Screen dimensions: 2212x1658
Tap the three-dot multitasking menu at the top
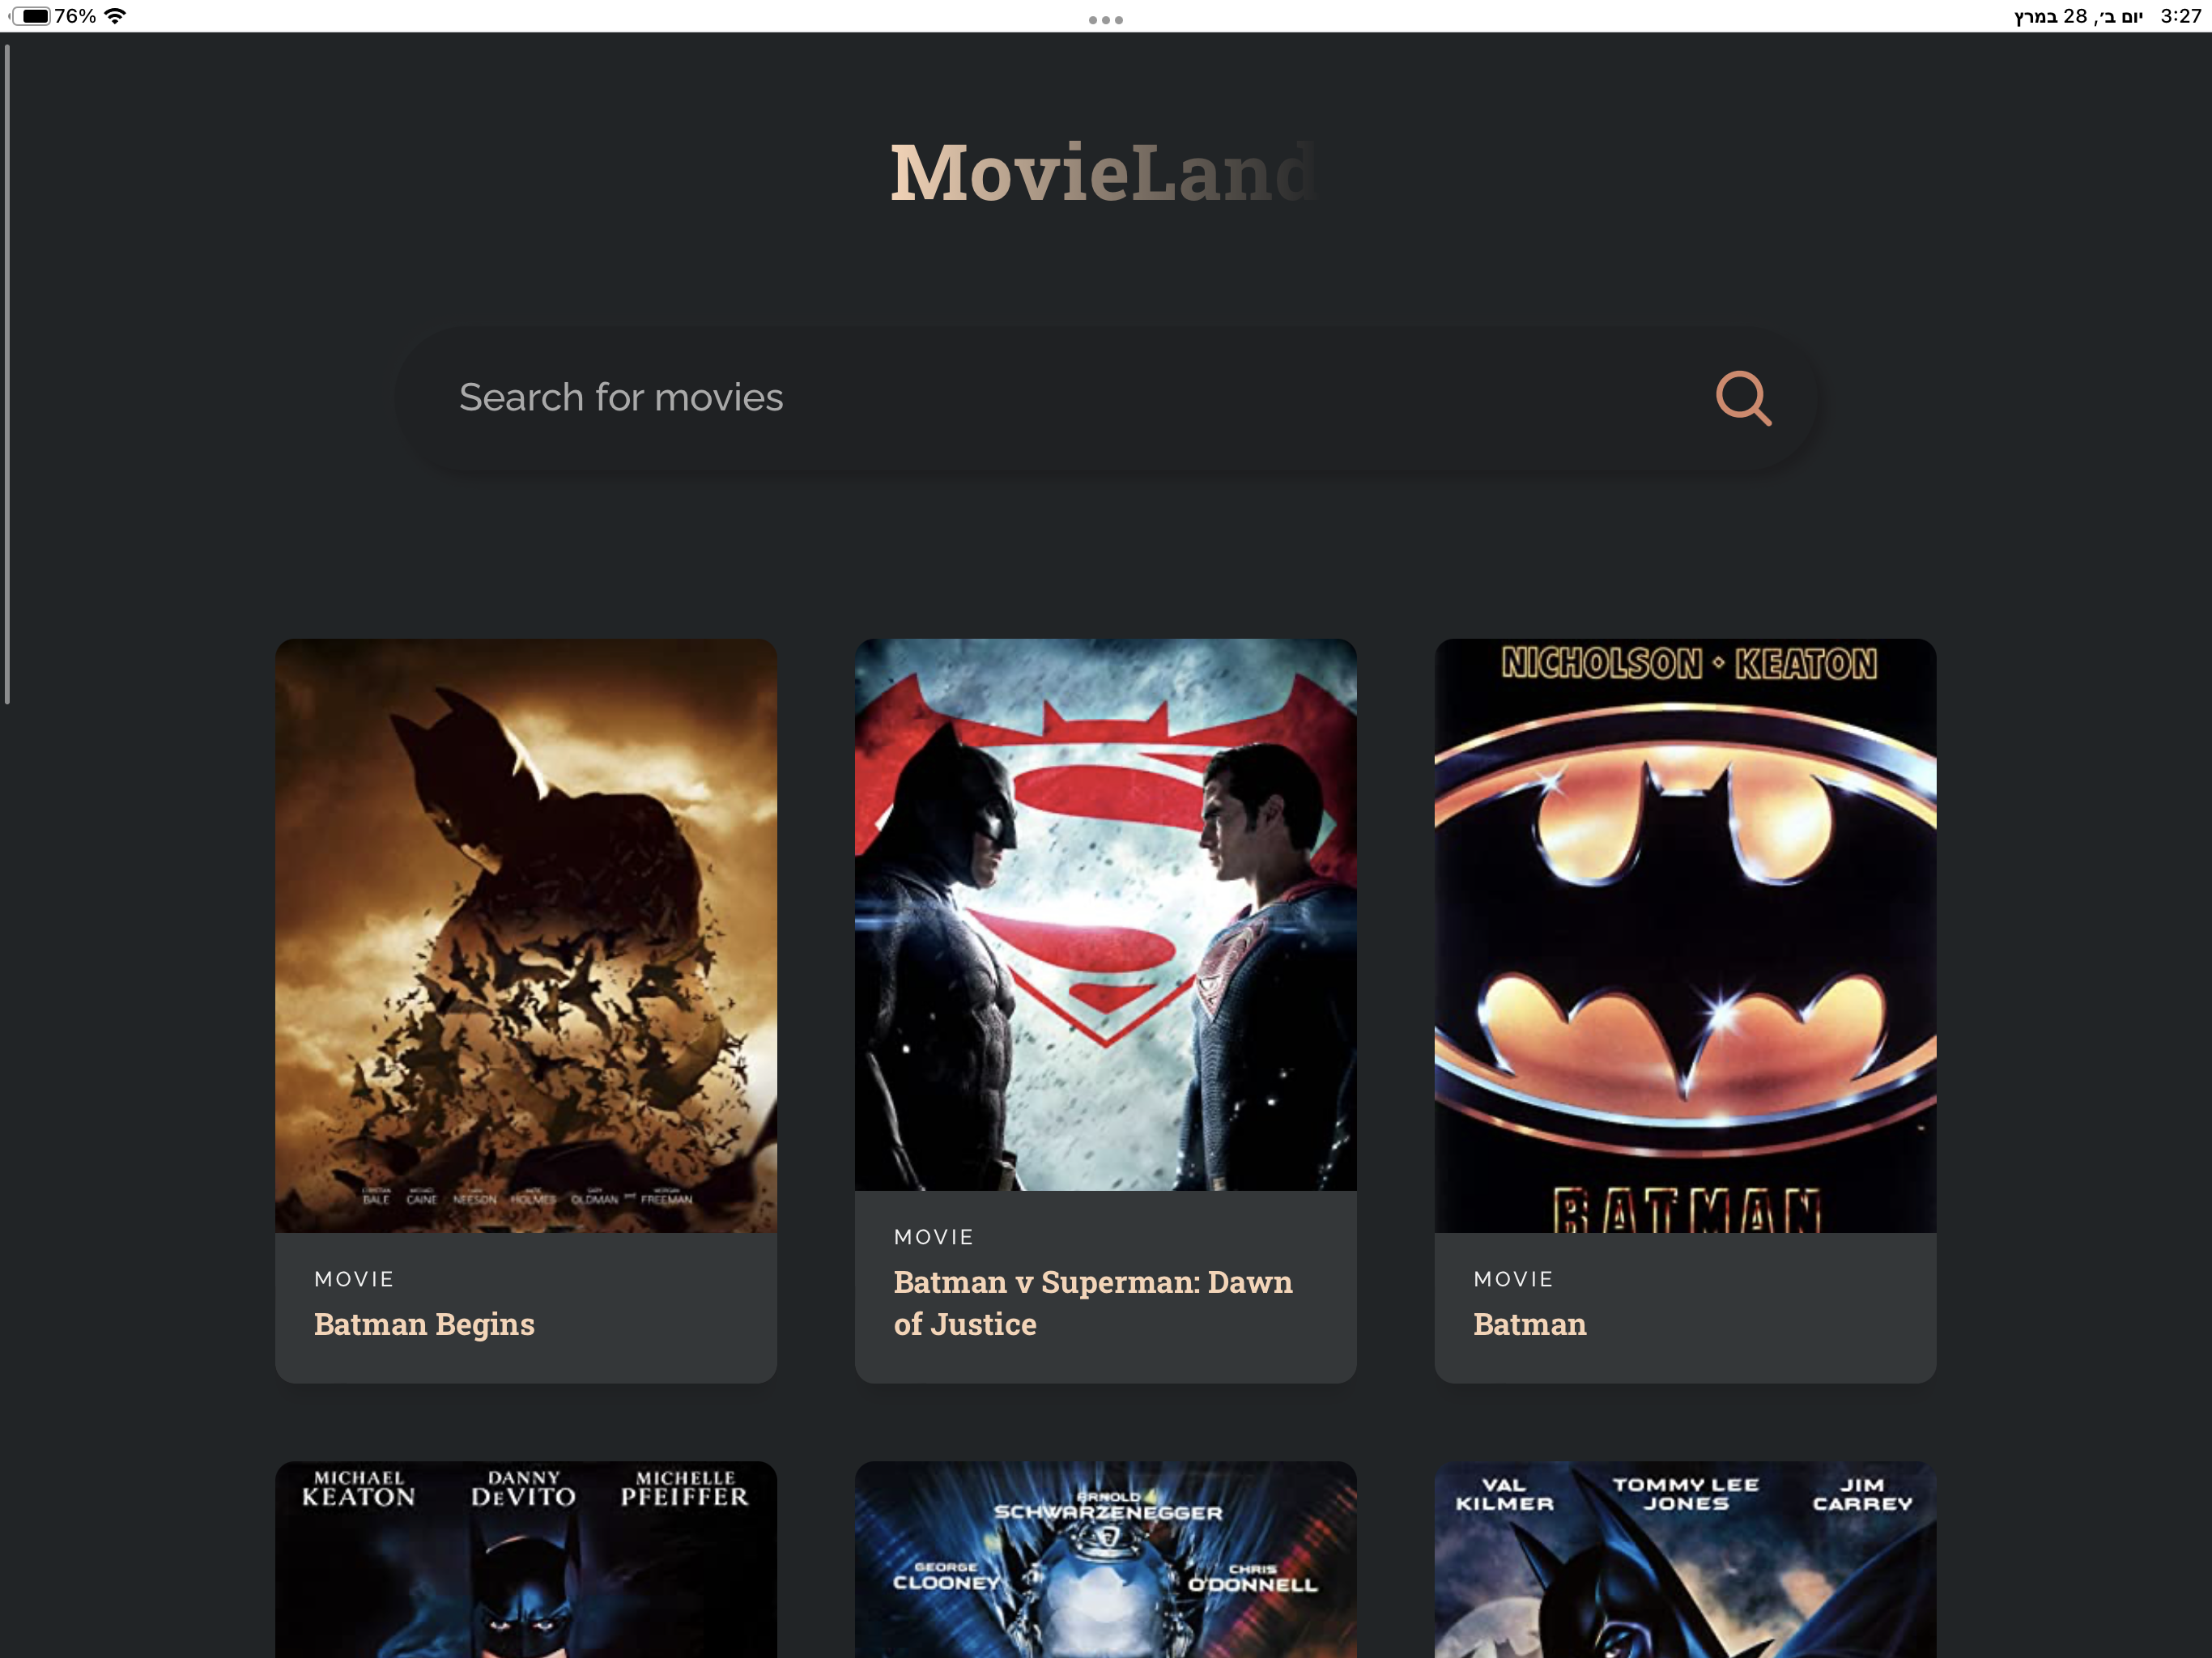(1106, 20)
